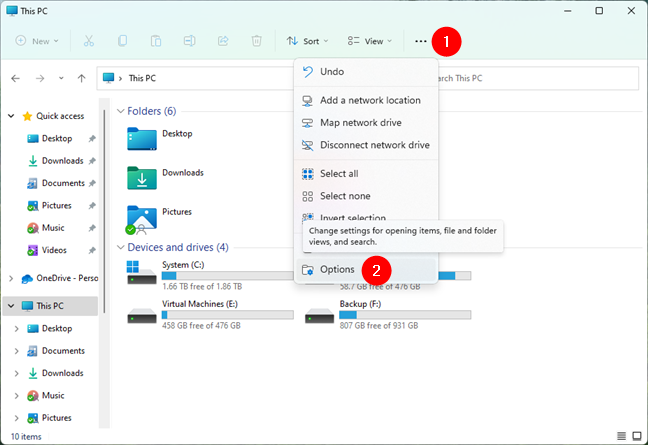Click the Virtual Machines (E:) usage bar

[227, 315]
